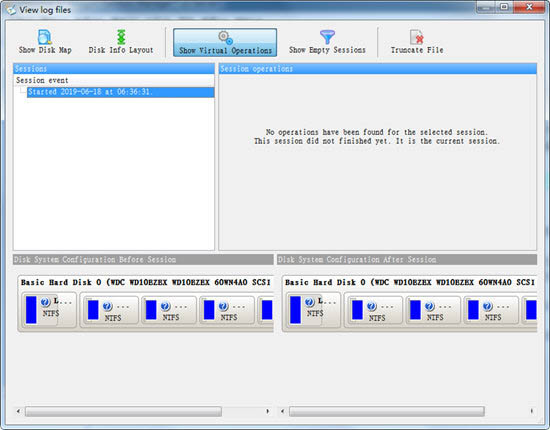Screen dimensions: 550x430
Task: Click the After Session horizontal scrollbar thumb
Action: click(x=387, y=411)
